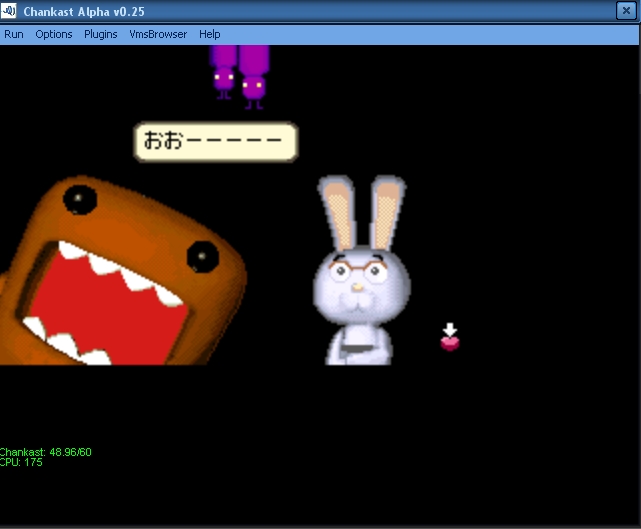Screen dimensions: 641x529
Task: Click the white down-arrow cursor above pink gem
Action: [450, 330]
